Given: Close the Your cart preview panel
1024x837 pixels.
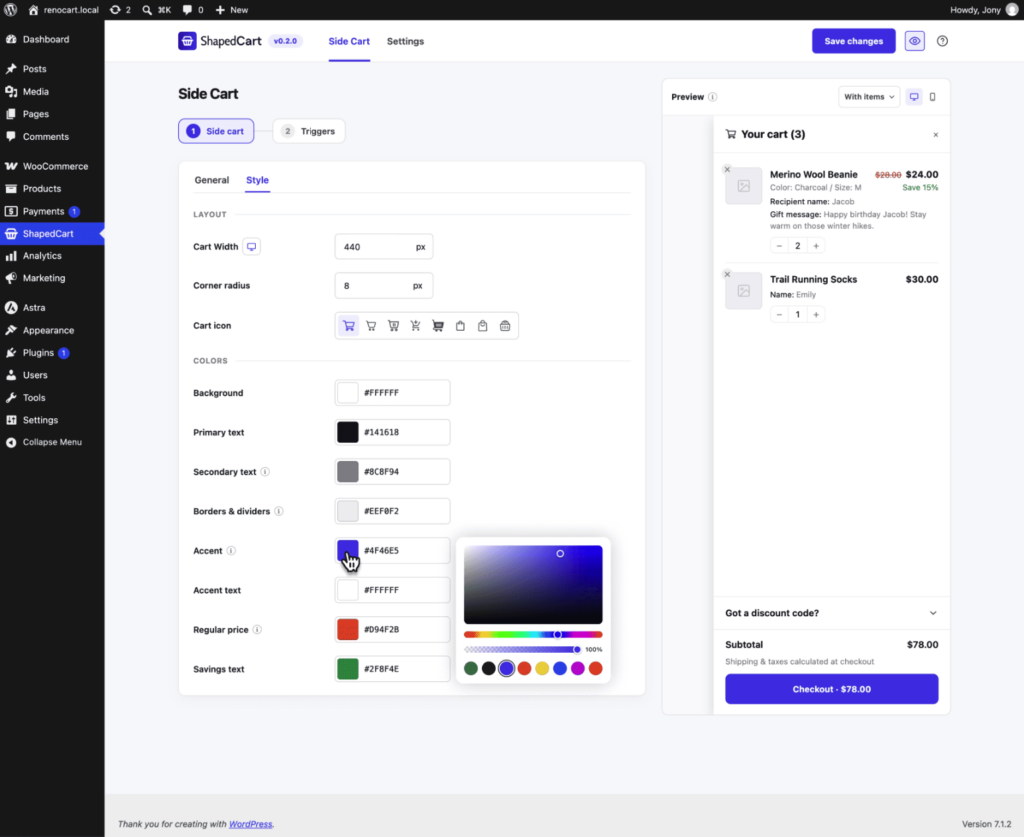Looking at the screenshot, I should 935,134.
